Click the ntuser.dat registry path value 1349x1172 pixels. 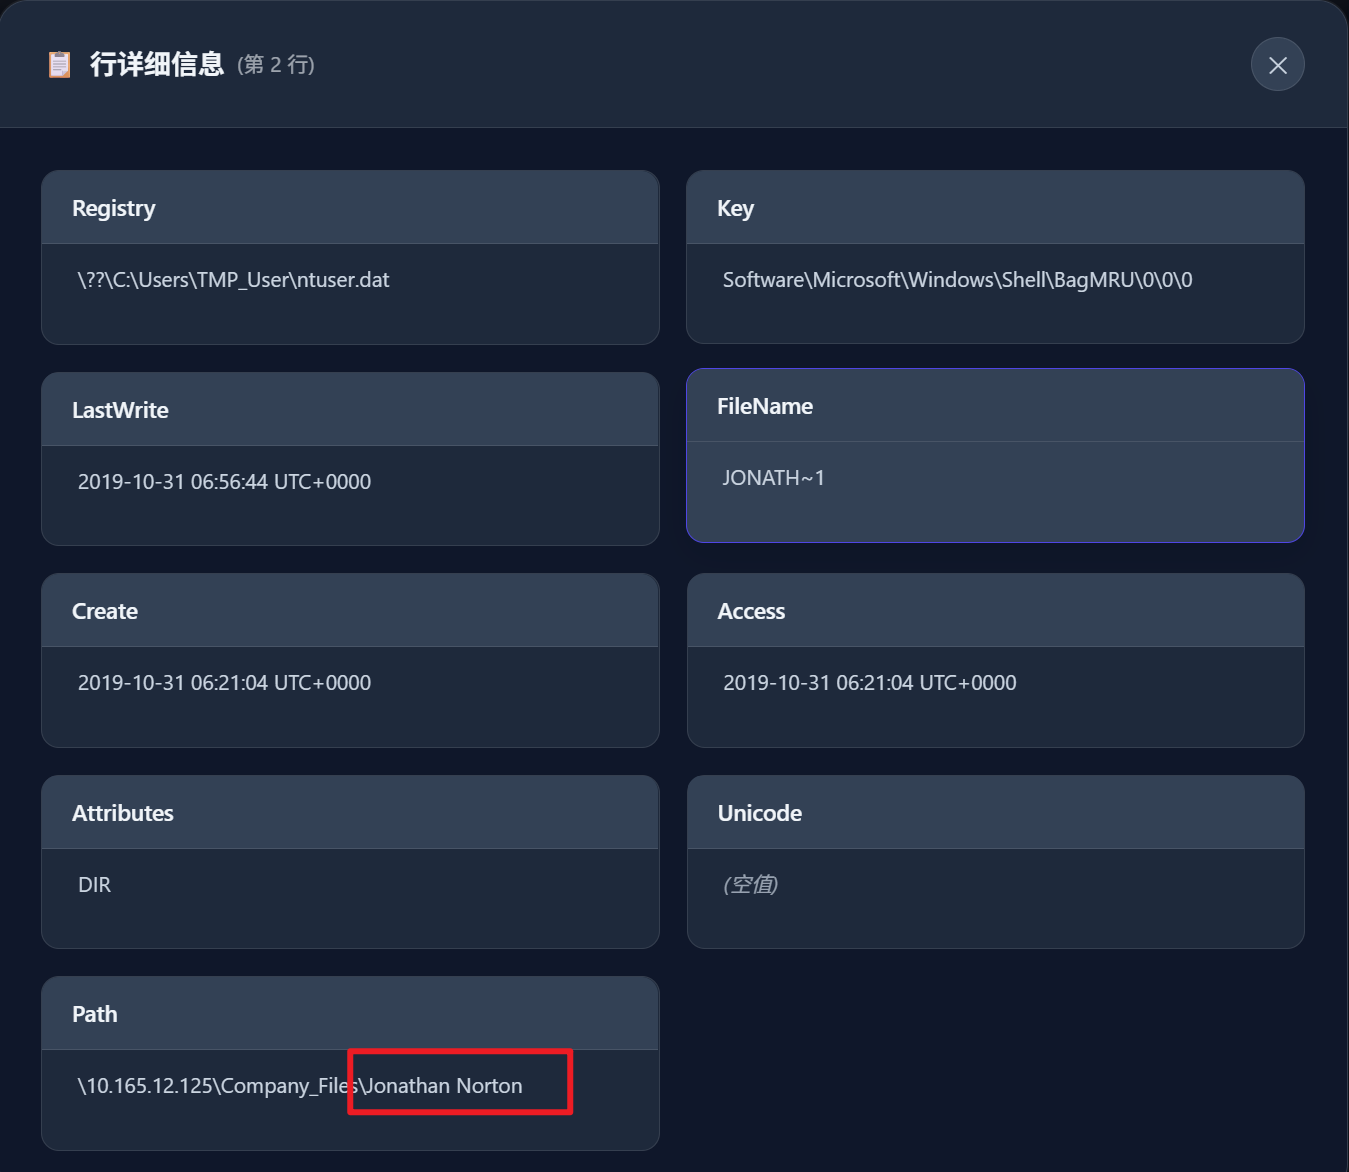point(233,280)
